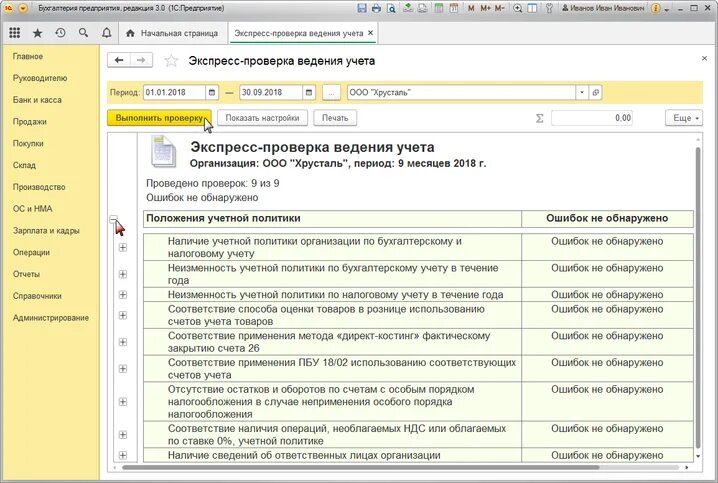Open the Администрирование section

pyautogui.click(x=51, y=318)
